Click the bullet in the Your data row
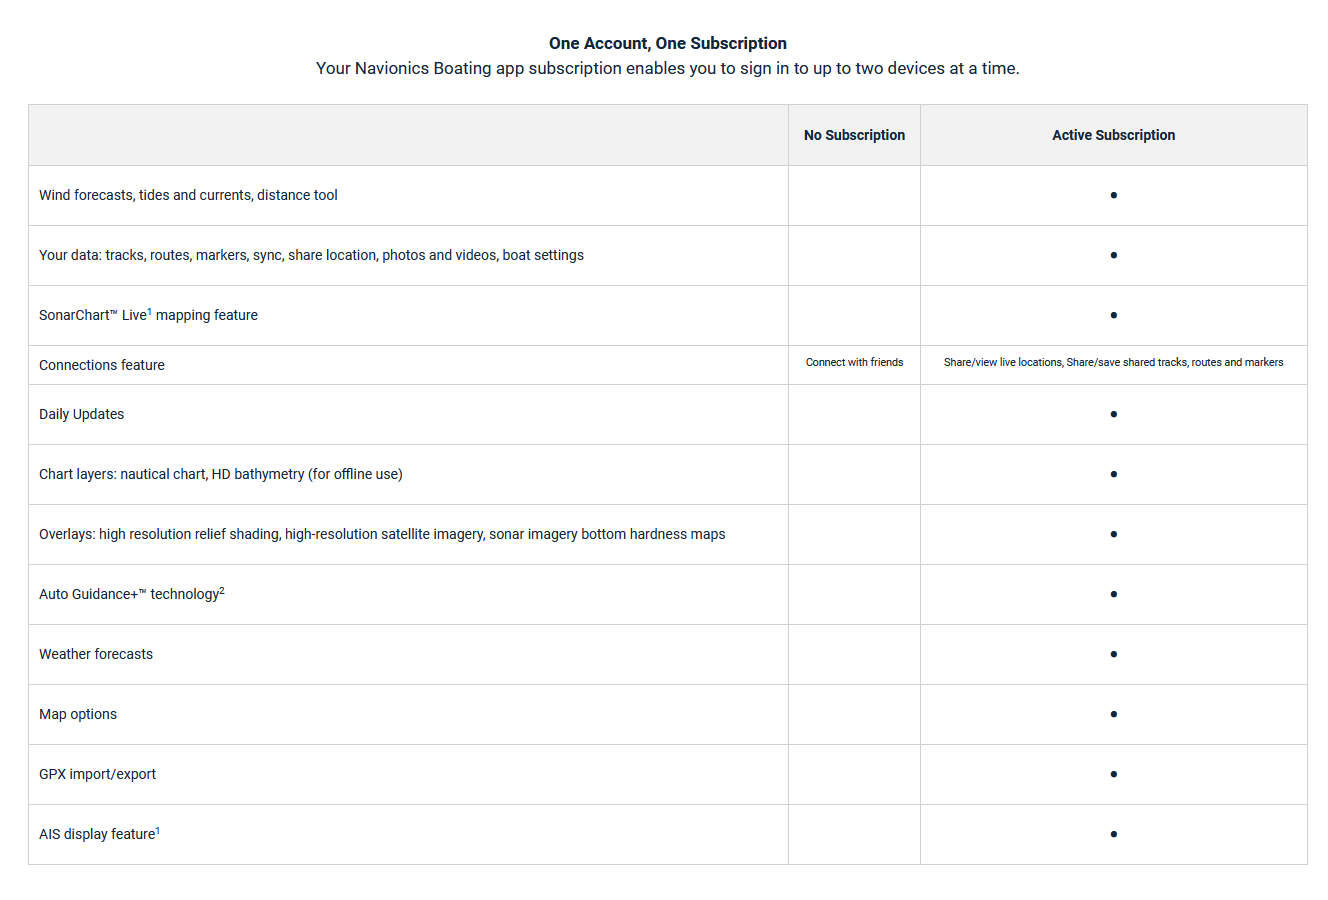Screen dimensions: 1328x900 tap(1113, 255)
